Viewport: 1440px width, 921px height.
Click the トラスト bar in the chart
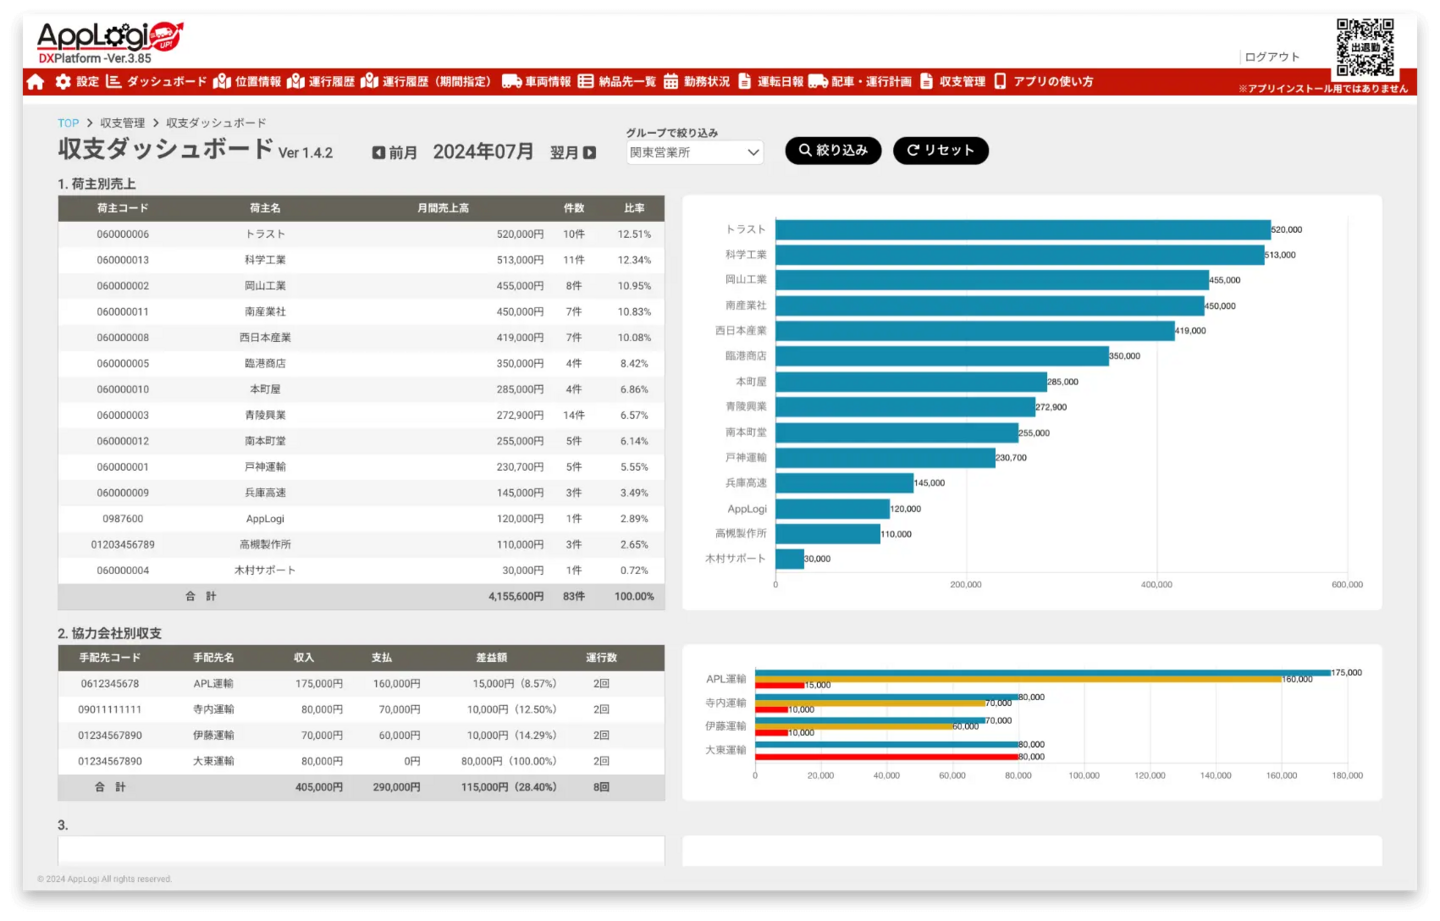tap(1022, 230)
